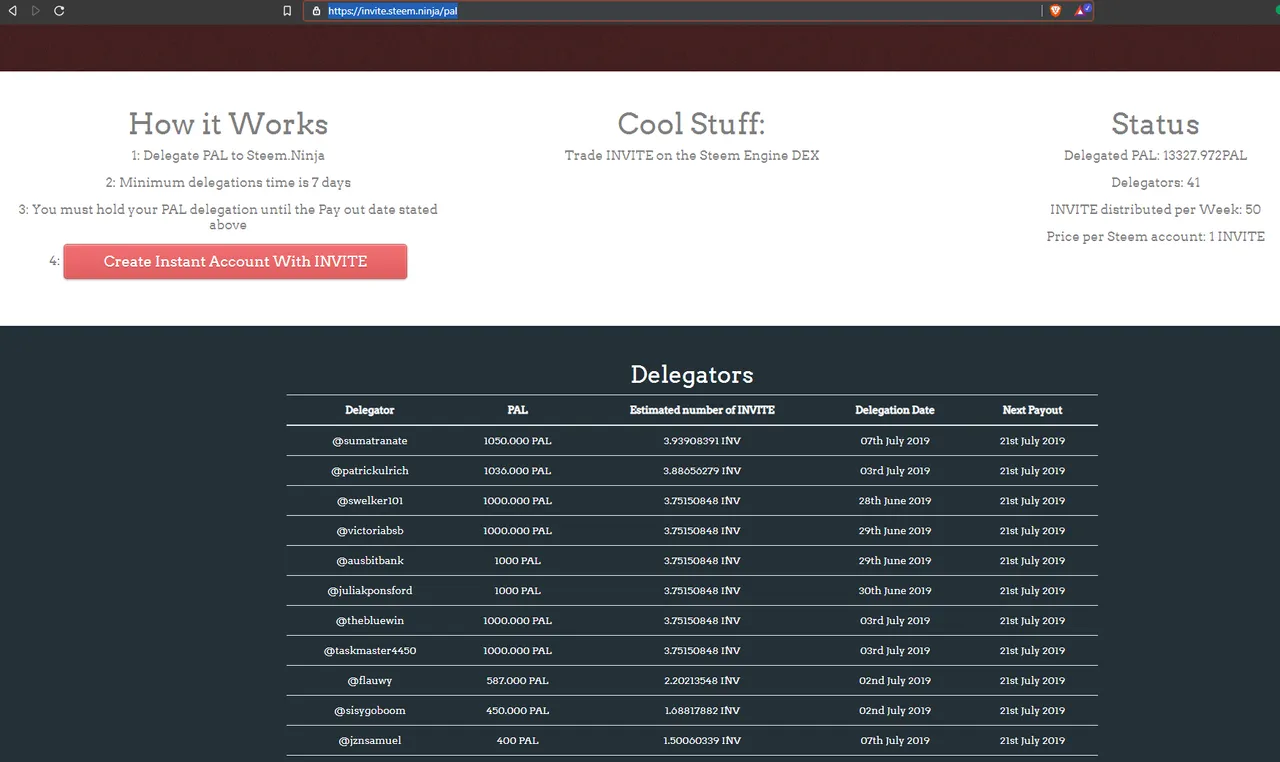Select the Delegated PAL: 13327.972PAL line
Image resolution: width=1280 pixels, height=762 pixels.
pos(1155,155)
